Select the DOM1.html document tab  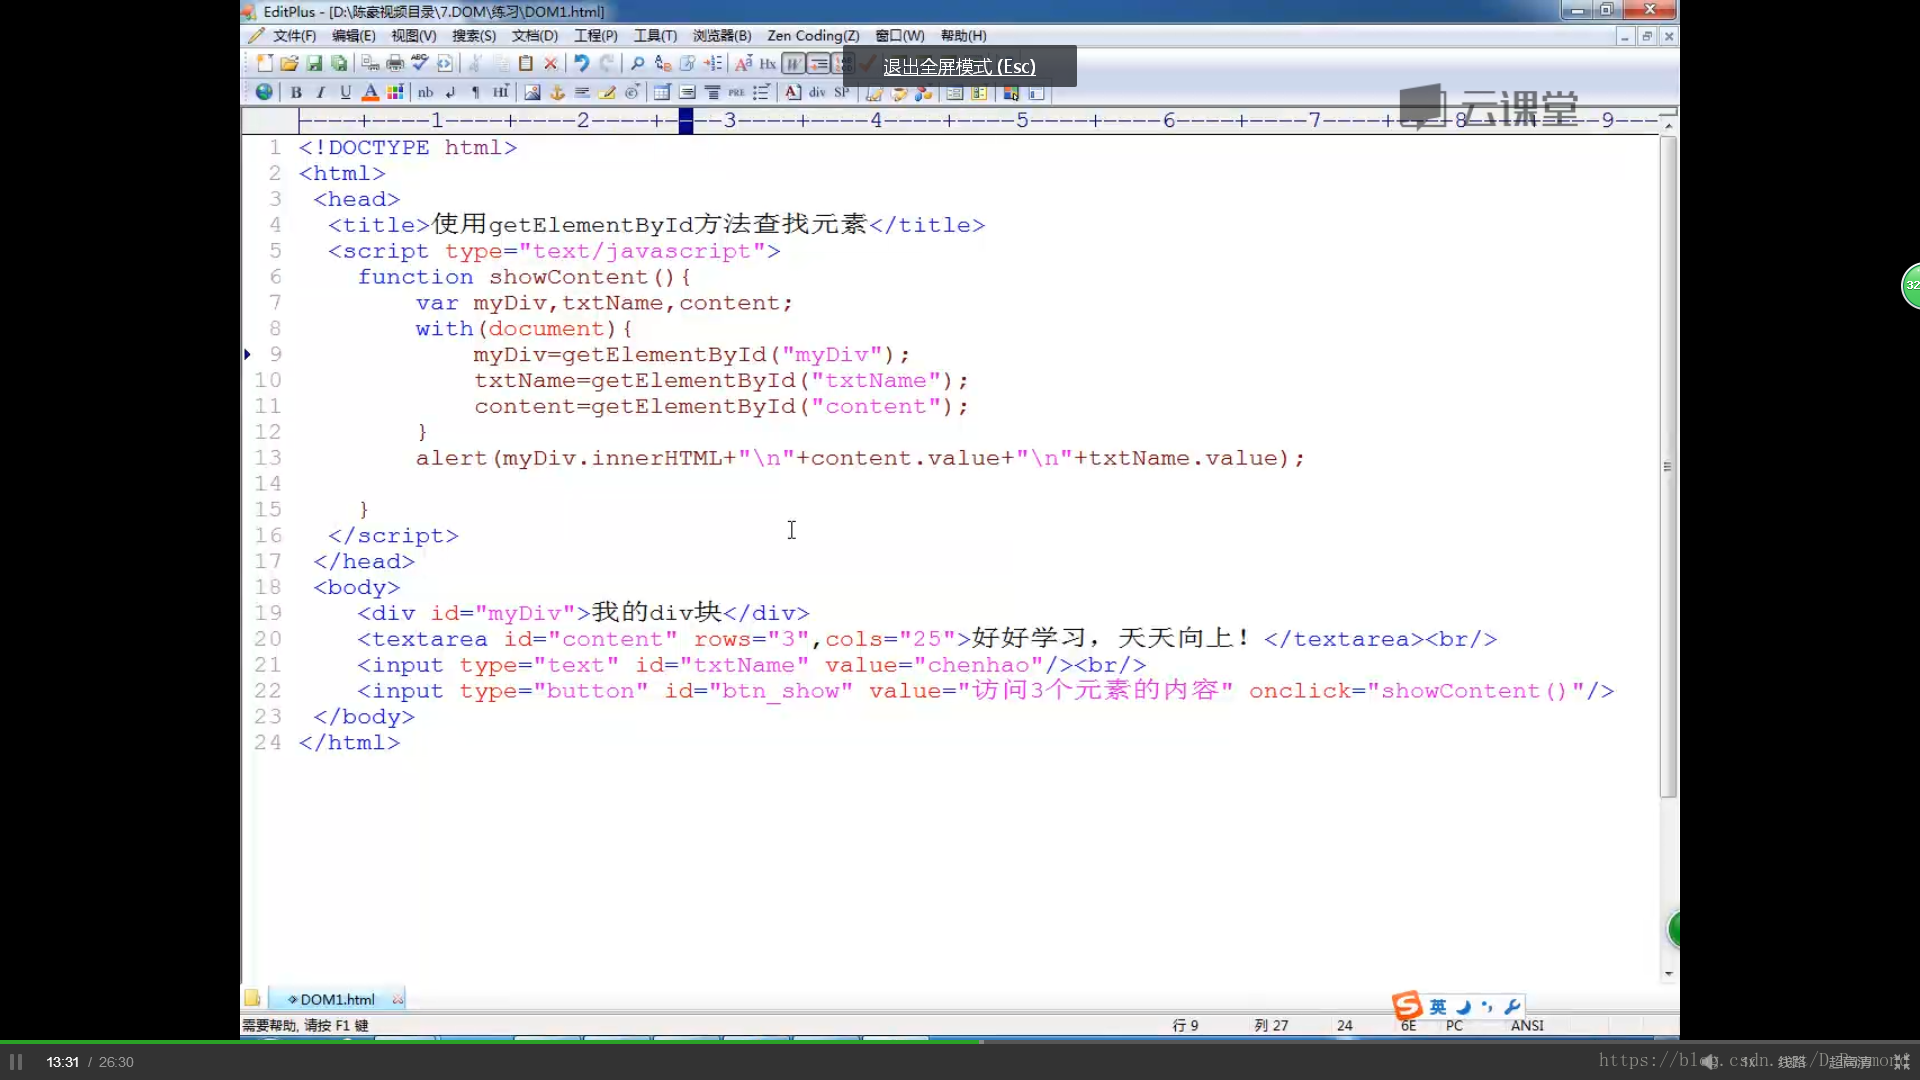point(337,999)
